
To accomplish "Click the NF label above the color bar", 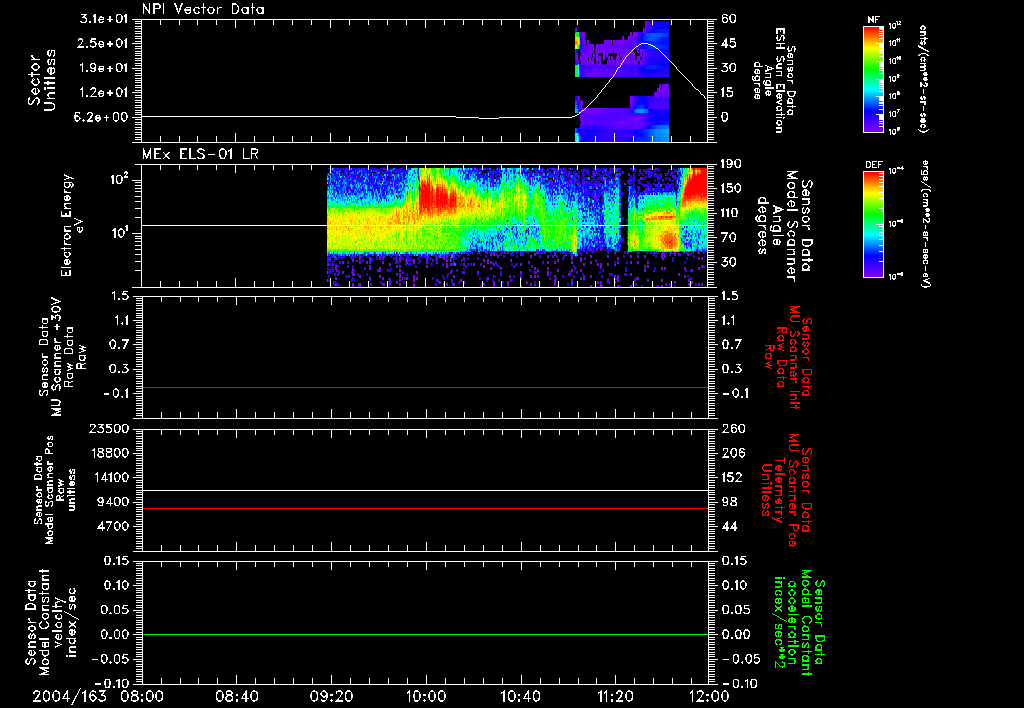I will pyautogui.click(x=874, y=20).
